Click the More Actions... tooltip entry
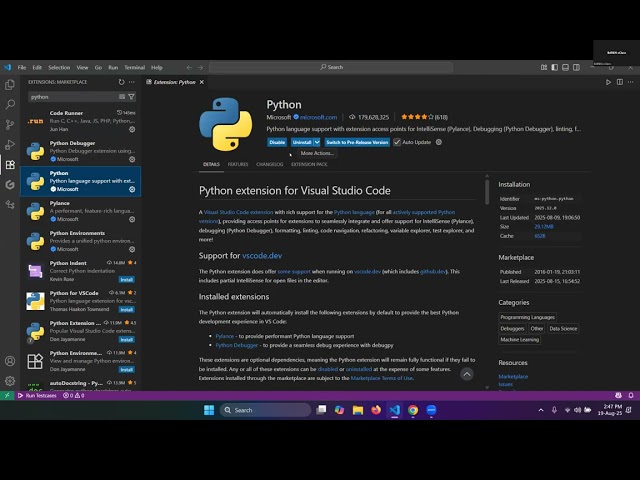 pyautogui.click(x=317, y=153)
